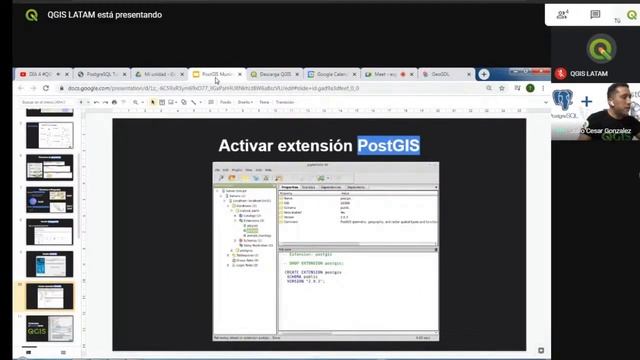The width and height of the screenshot is (640, 360).
Task: Activate the paint format tool
Action: pos(123,102)
